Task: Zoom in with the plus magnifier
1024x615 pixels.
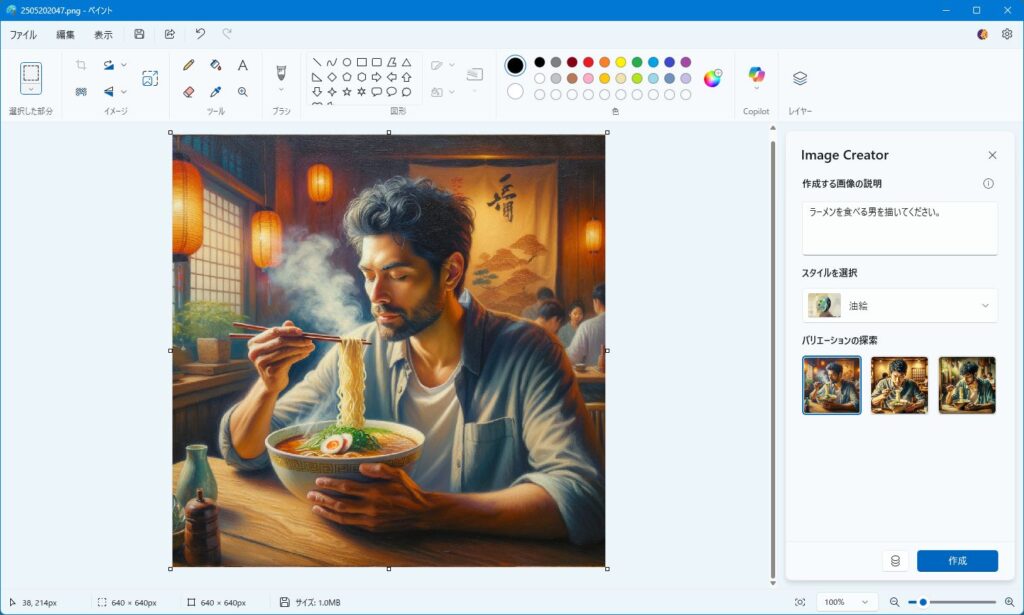Action: (1010, 602)
